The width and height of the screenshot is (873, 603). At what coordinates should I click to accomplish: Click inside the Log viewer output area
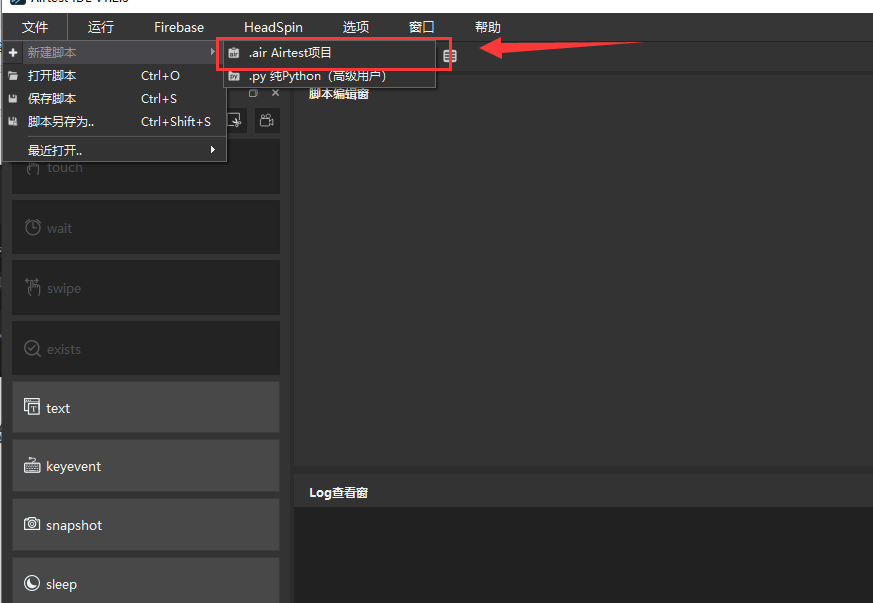coord(583,555)
